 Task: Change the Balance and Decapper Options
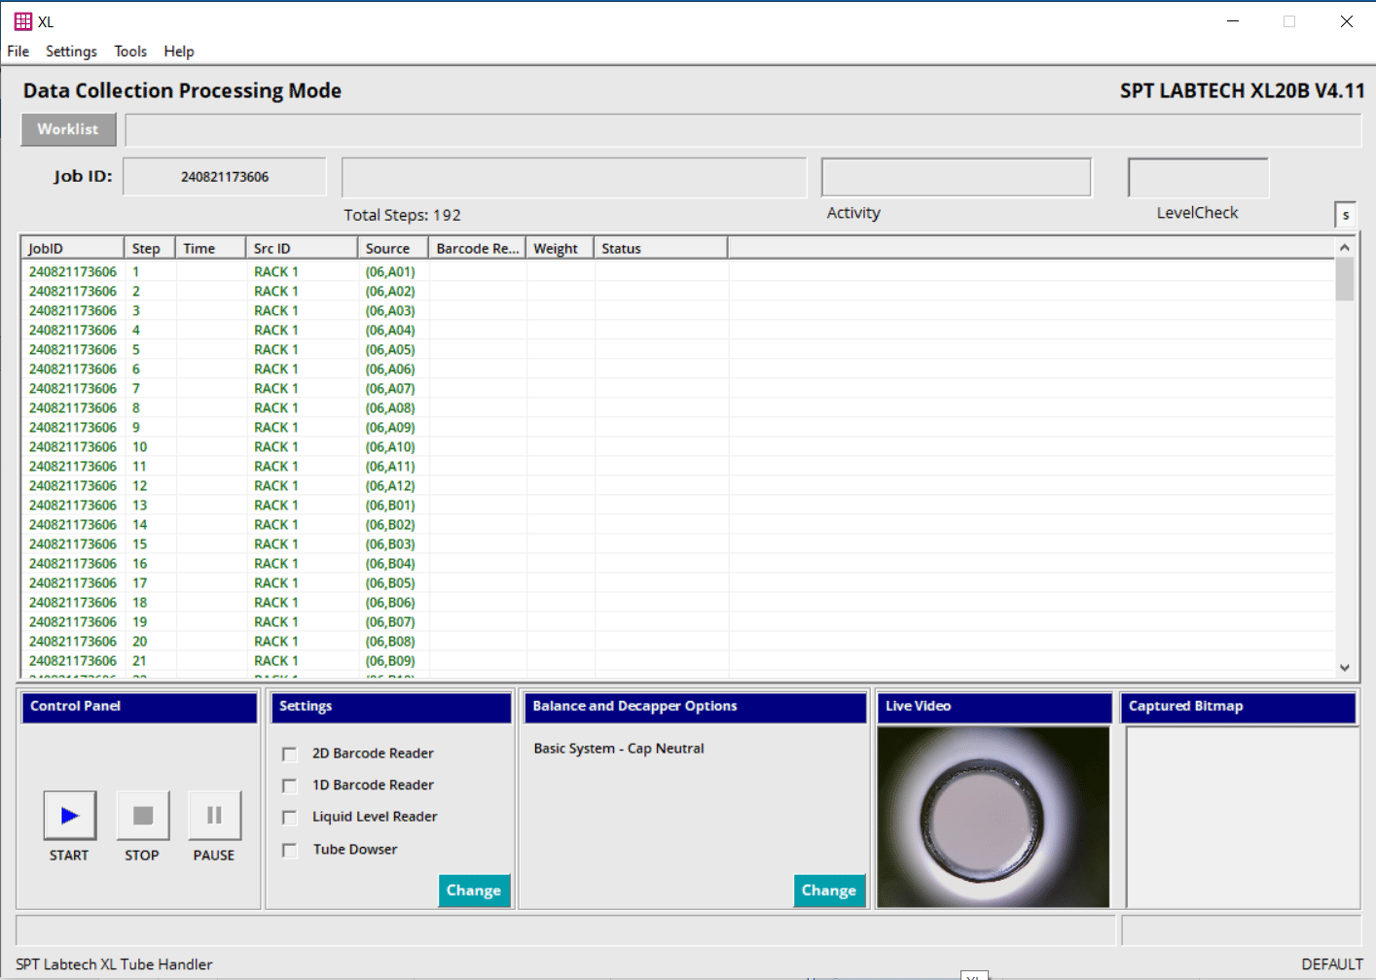click(829, 889)
